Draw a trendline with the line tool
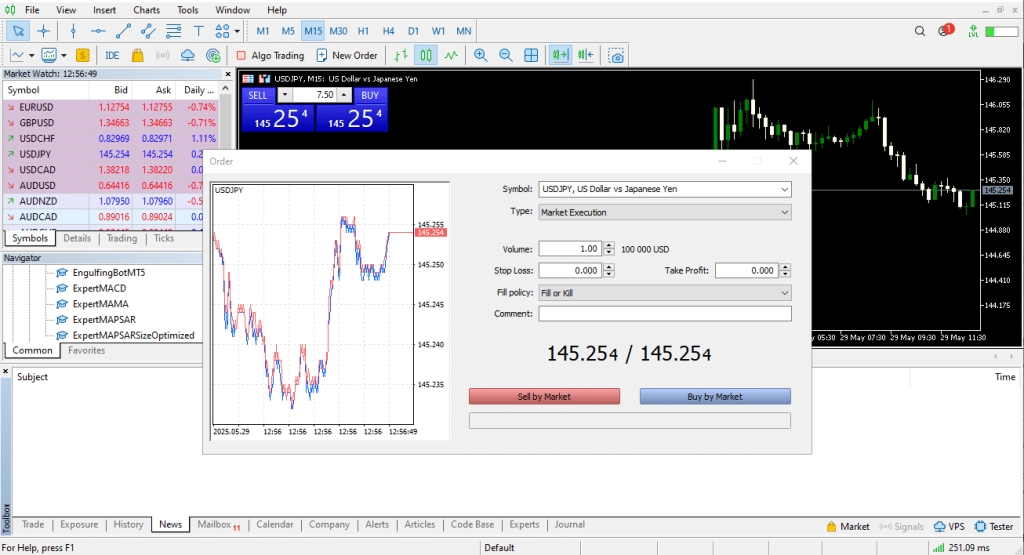Screen dimensions: 1024x555 [x=123, y=31]
